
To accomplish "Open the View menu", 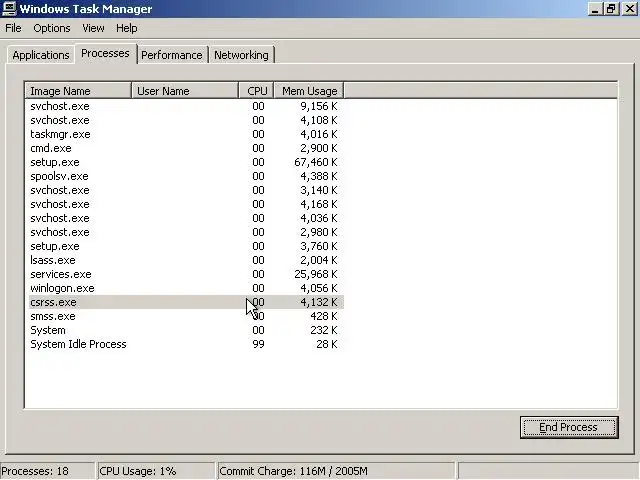I will click(93, 28).
